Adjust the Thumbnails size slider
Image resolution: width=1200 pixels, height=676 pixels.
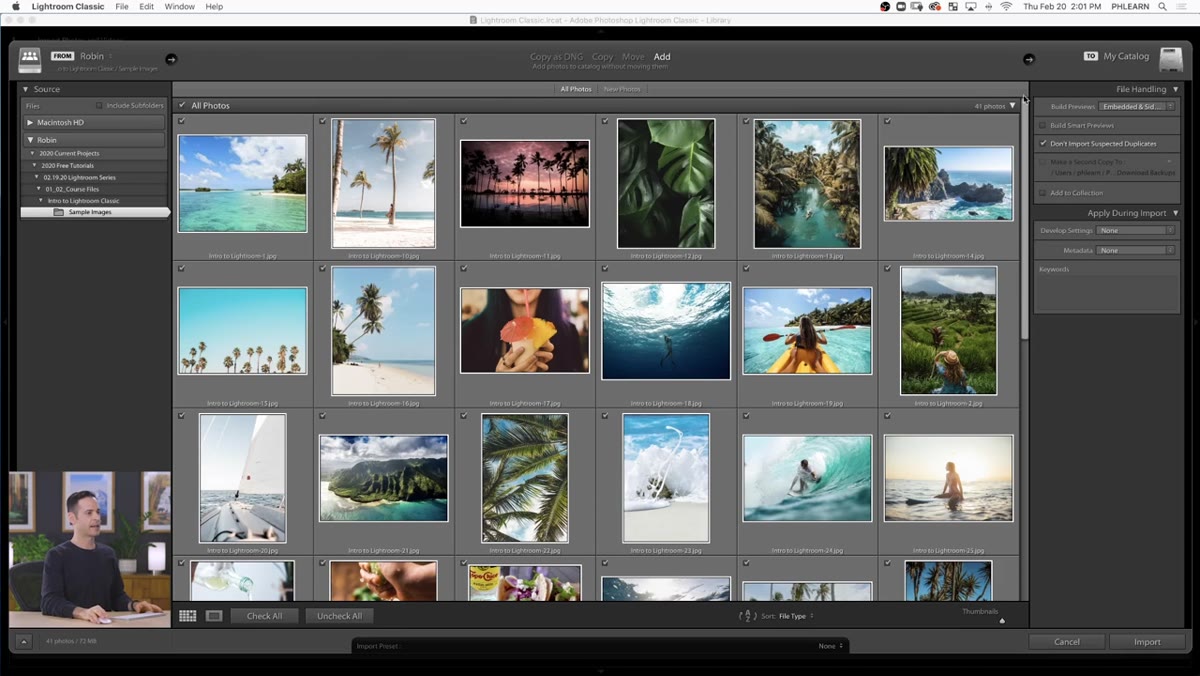1002,620
